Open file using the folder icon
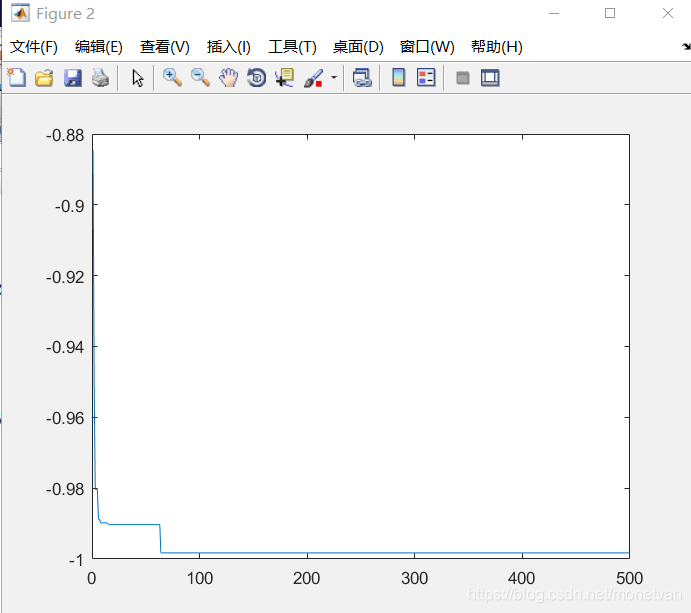Image resolution: width=691 pixels, height=613 pixels. pos(45,78)
